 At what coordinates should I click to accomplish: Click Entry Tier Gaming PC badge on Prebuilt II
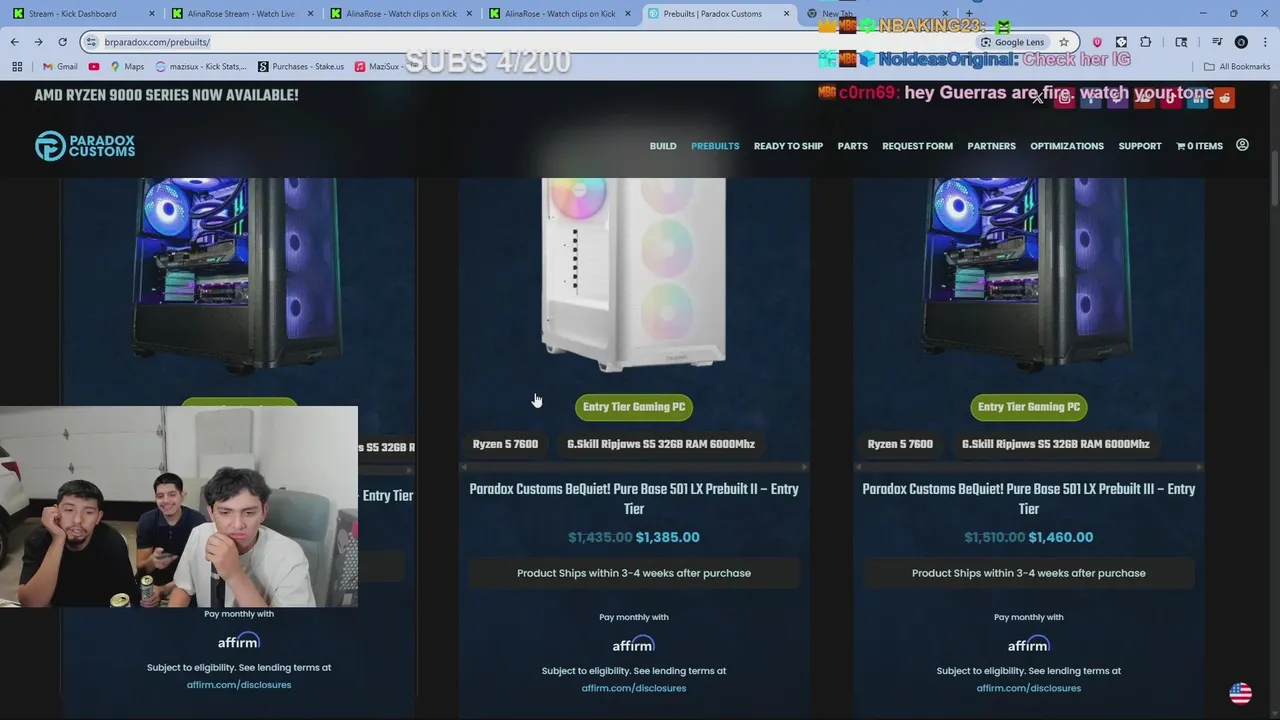pos(634,407)
